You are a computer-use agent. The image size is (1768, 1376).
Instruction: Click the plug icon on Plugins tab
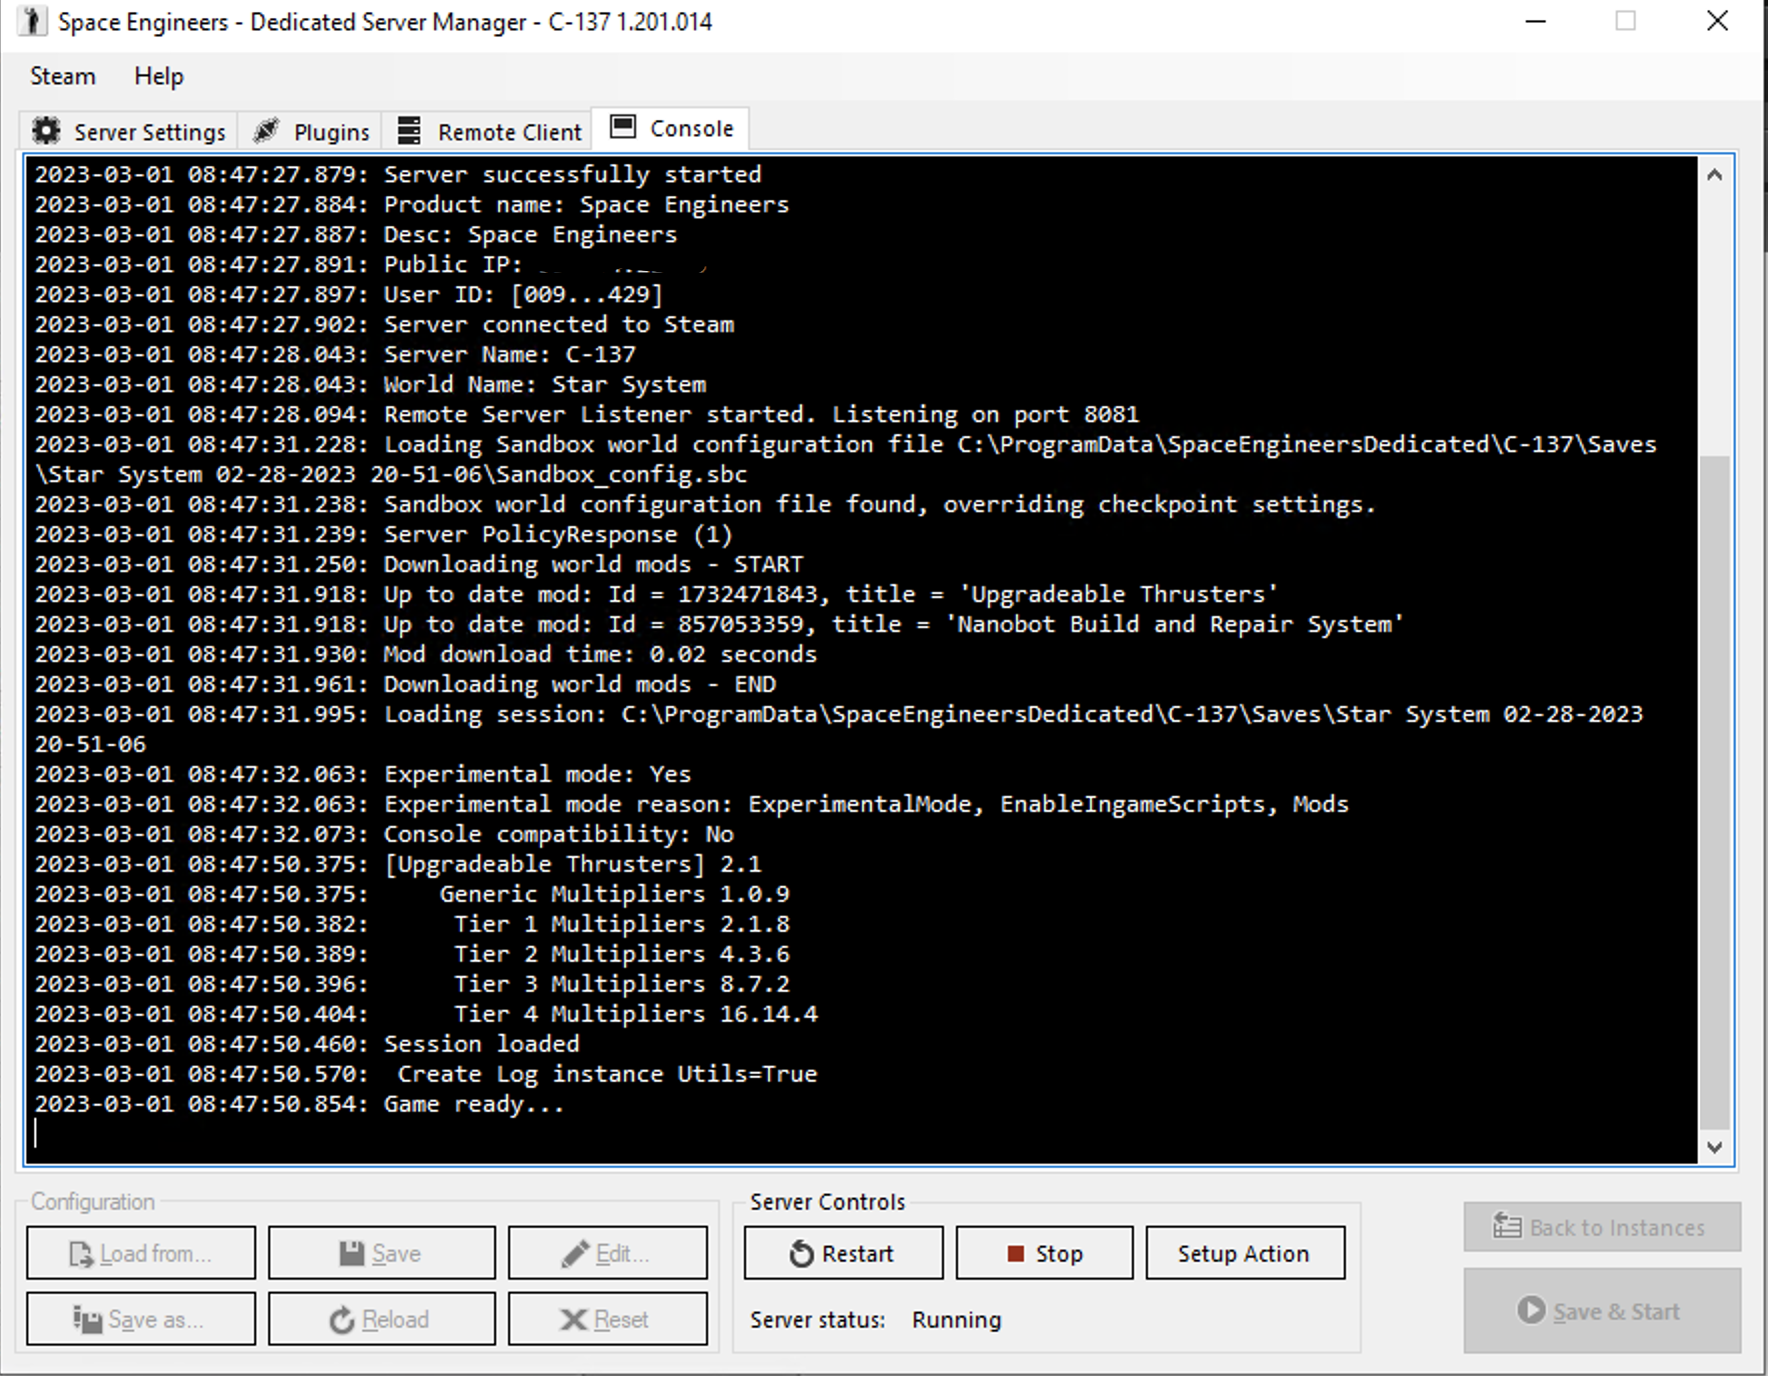pyautogui.click(x=266, y=131)
